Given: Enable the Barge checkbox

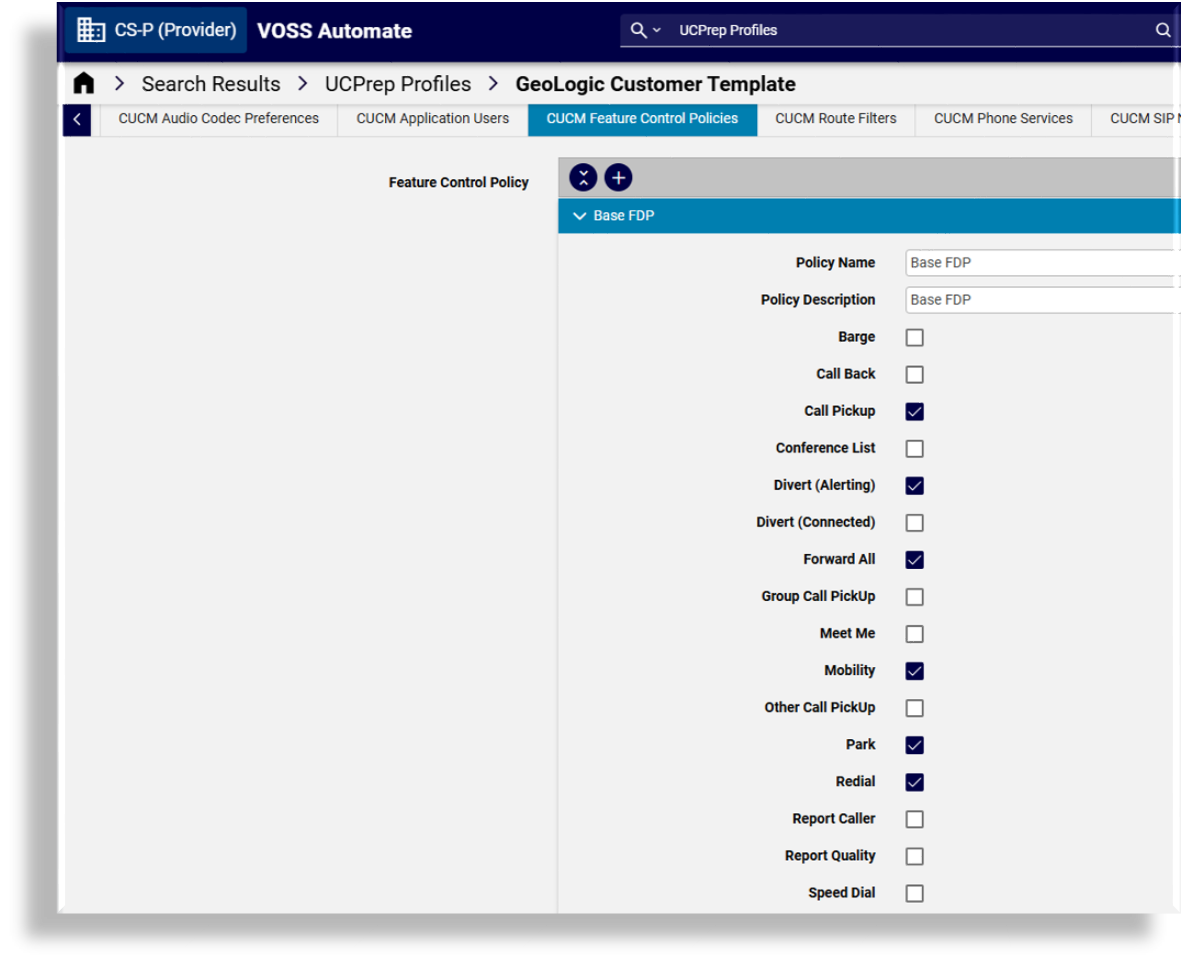Looking at the screenshot, I should pos(914,338).
